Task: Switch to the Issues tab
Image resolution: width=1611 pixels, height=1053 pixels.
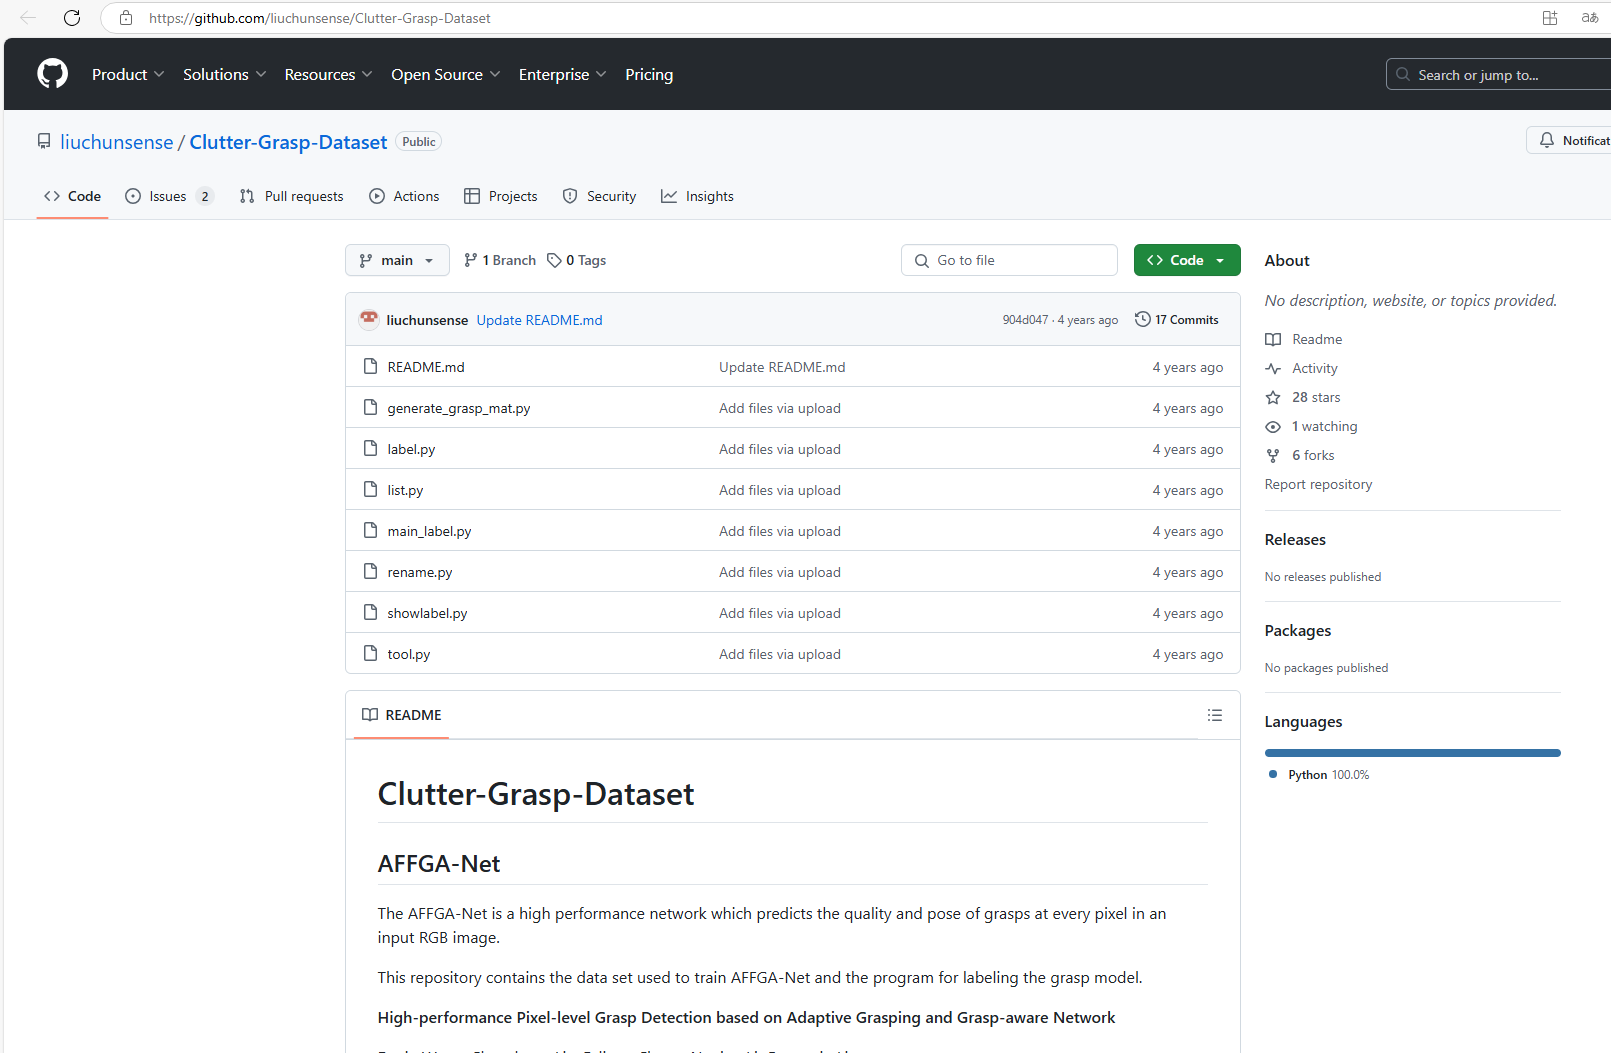Action: pos(169,196)
